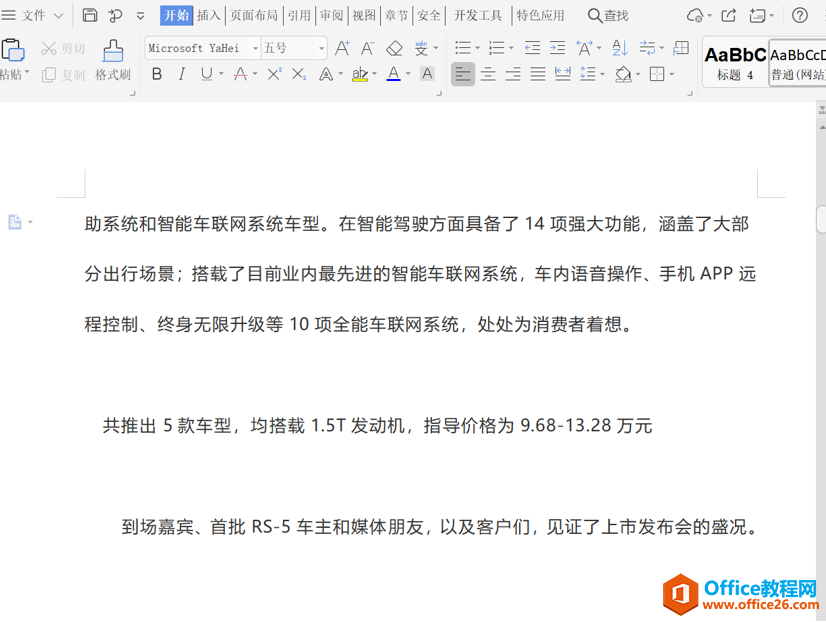
Task: Expand highlight color dropdown arrow
Action: (374, 74)
